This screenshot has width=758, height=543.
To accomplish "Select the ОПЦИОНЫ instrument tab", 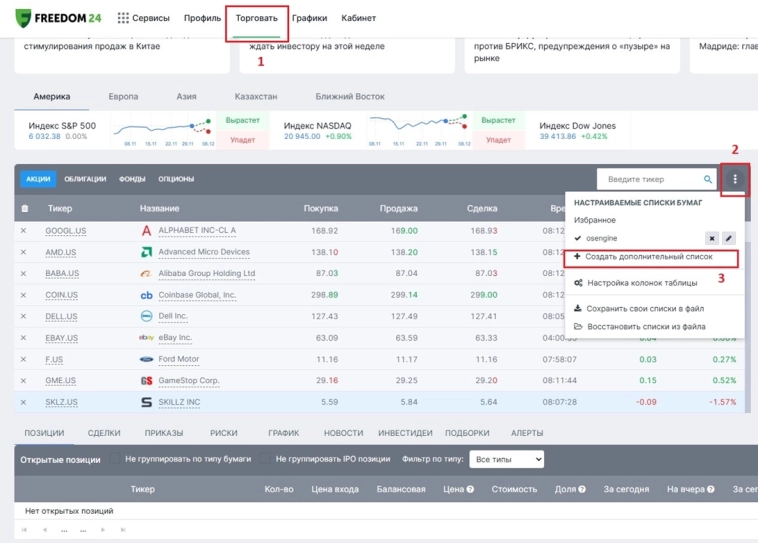I will click(176, 179).
